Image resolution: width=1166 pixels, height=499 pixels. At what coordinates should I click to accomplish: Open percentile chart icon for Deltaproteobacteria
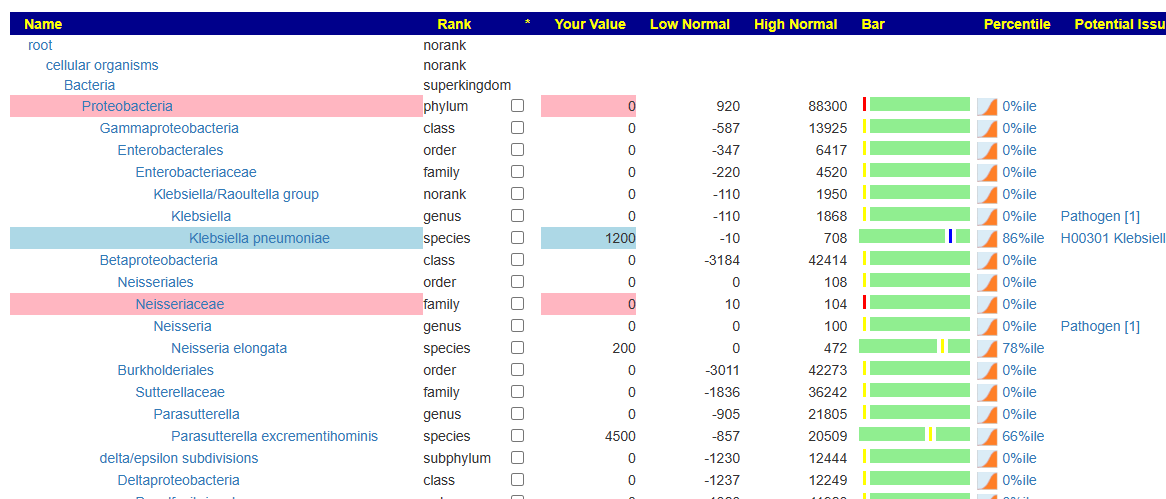[987, 480]
